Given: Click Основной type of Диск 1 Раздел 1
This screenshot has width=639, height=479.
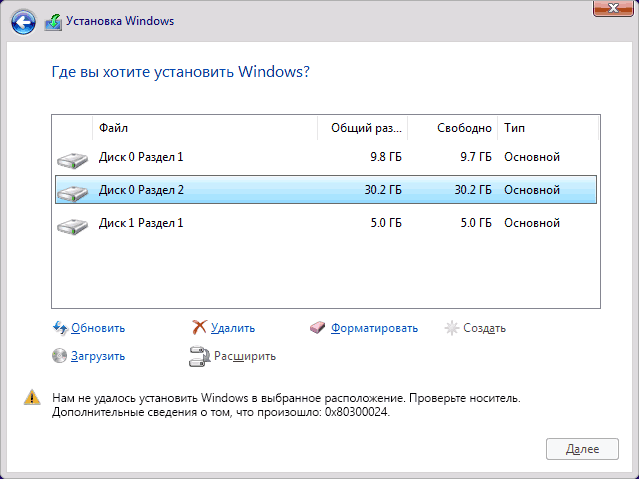Looking at the screenshot, I should click(x=532, y=223).
